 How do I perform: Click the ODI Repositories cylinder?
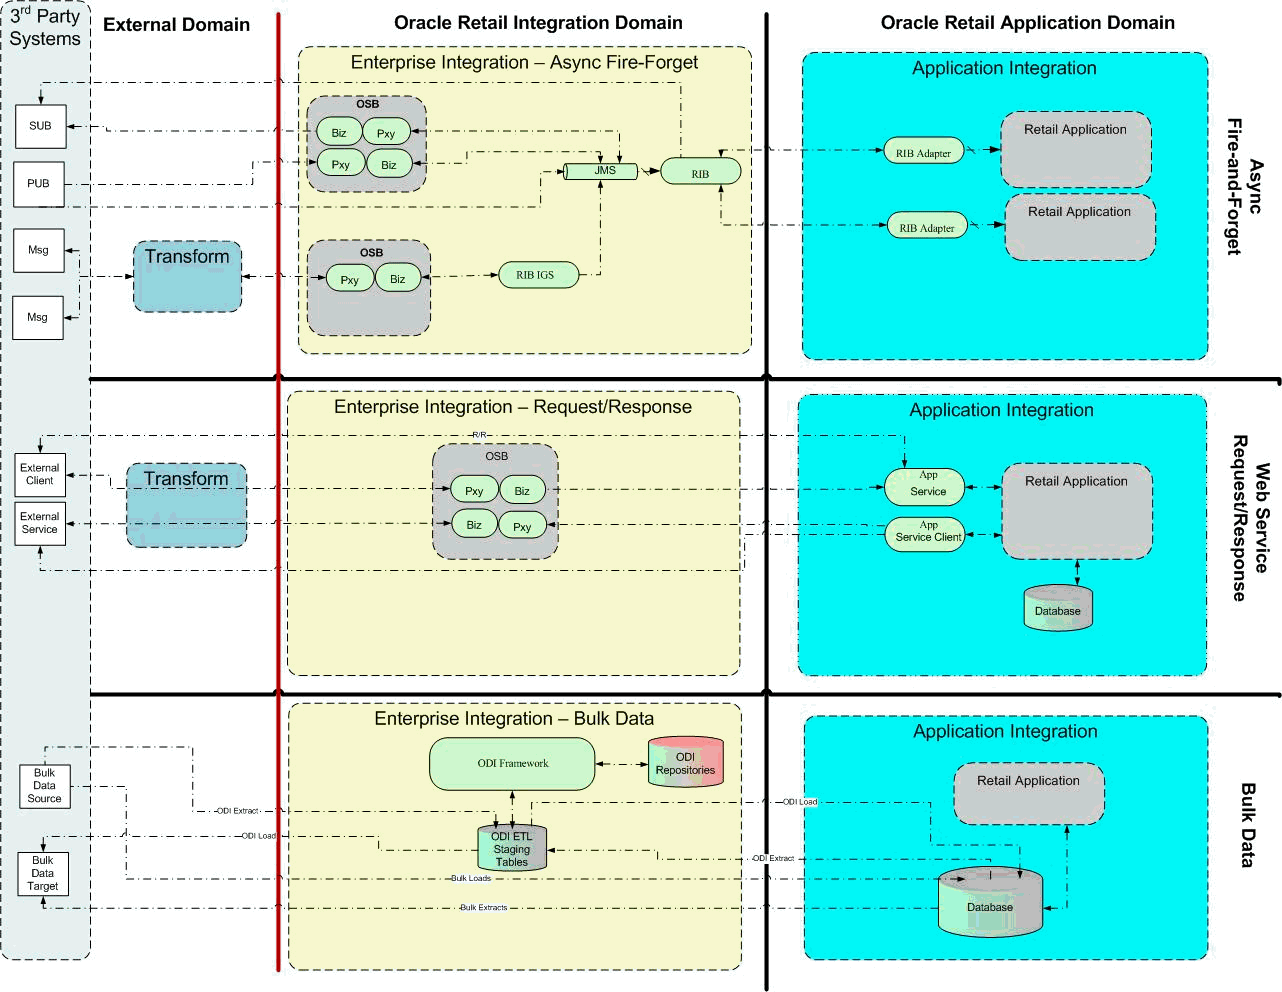685,763
